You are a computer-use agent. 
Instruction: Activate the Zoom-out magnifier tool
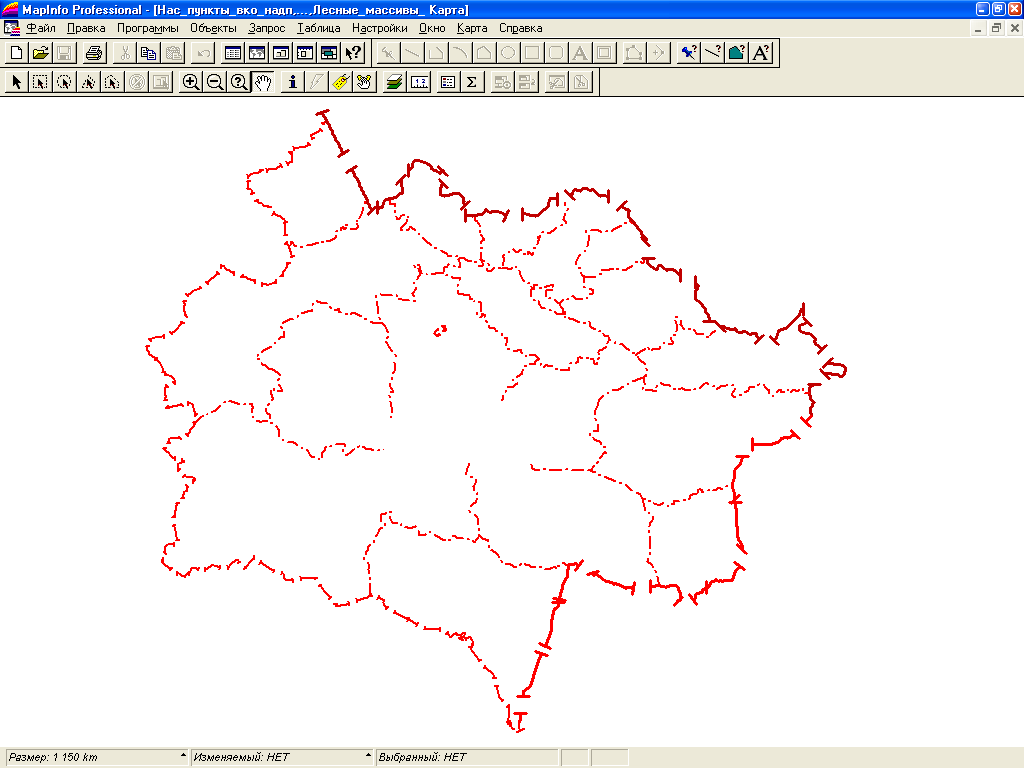tap(214, 82)
